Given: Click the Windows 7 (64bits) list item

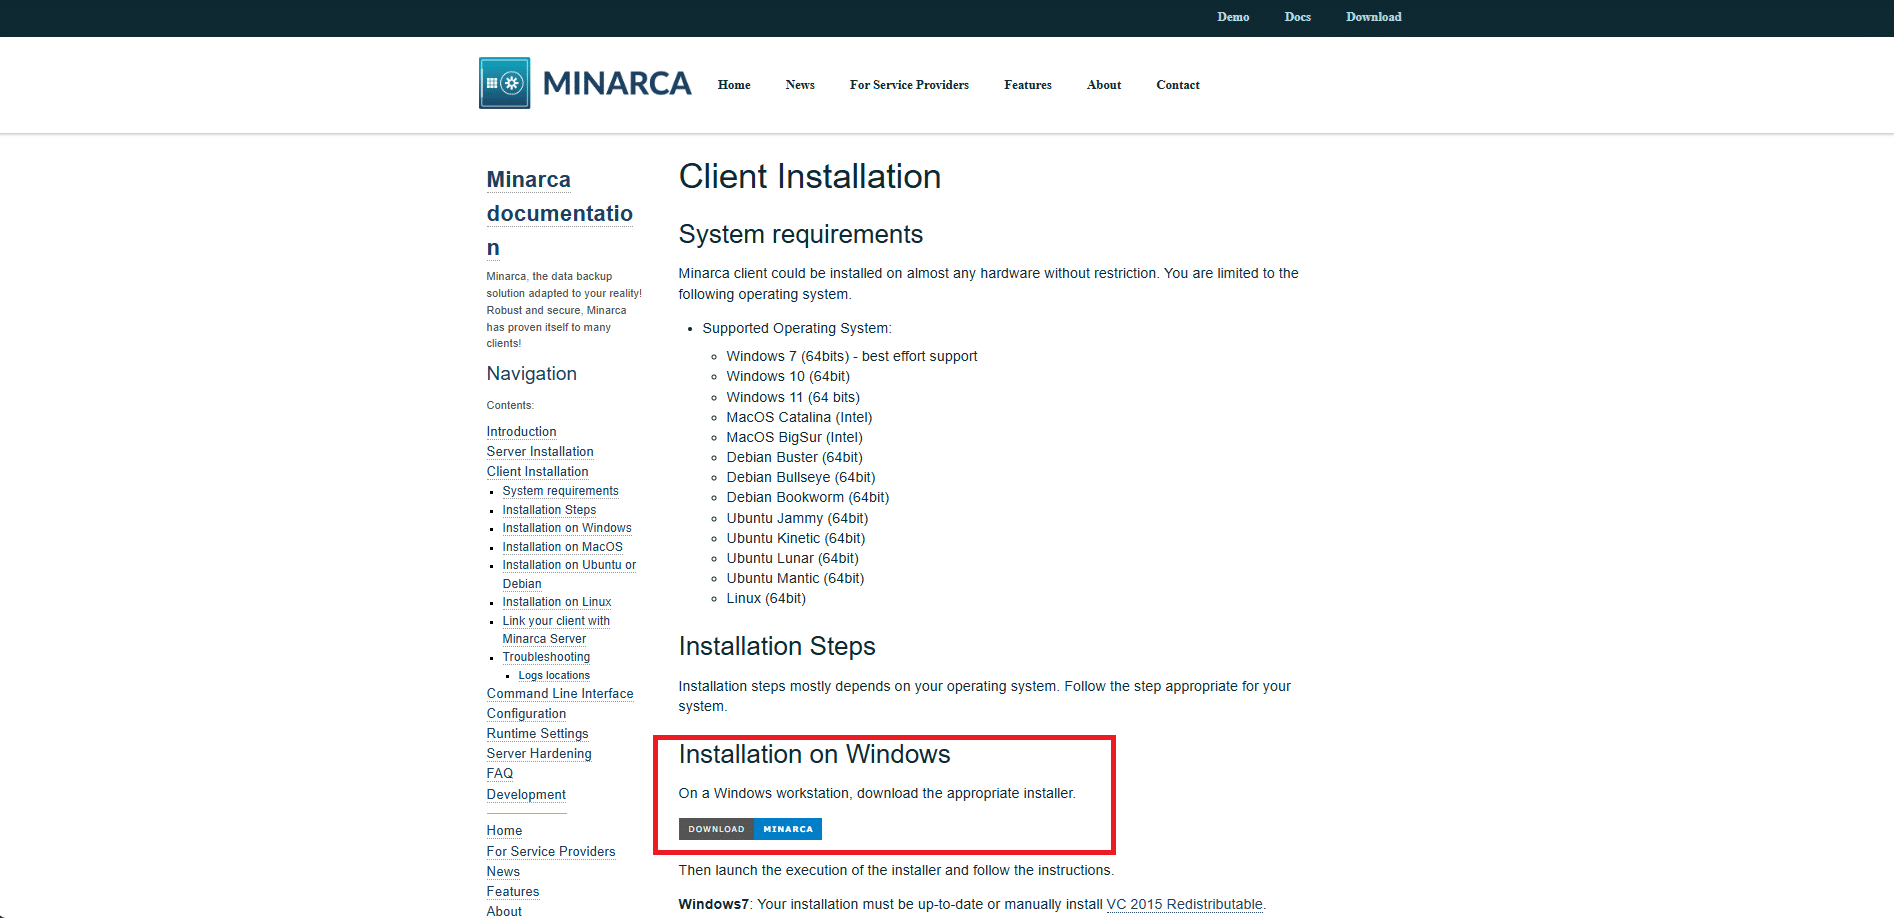Looking at the screenshot, I should (852, 356).
